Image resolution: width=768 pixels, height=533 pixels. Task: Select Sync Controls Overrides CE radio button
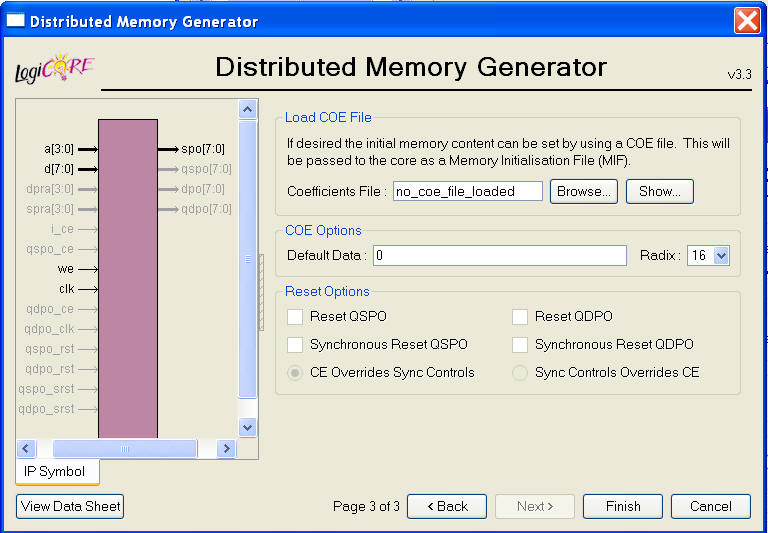click(520, 373)
